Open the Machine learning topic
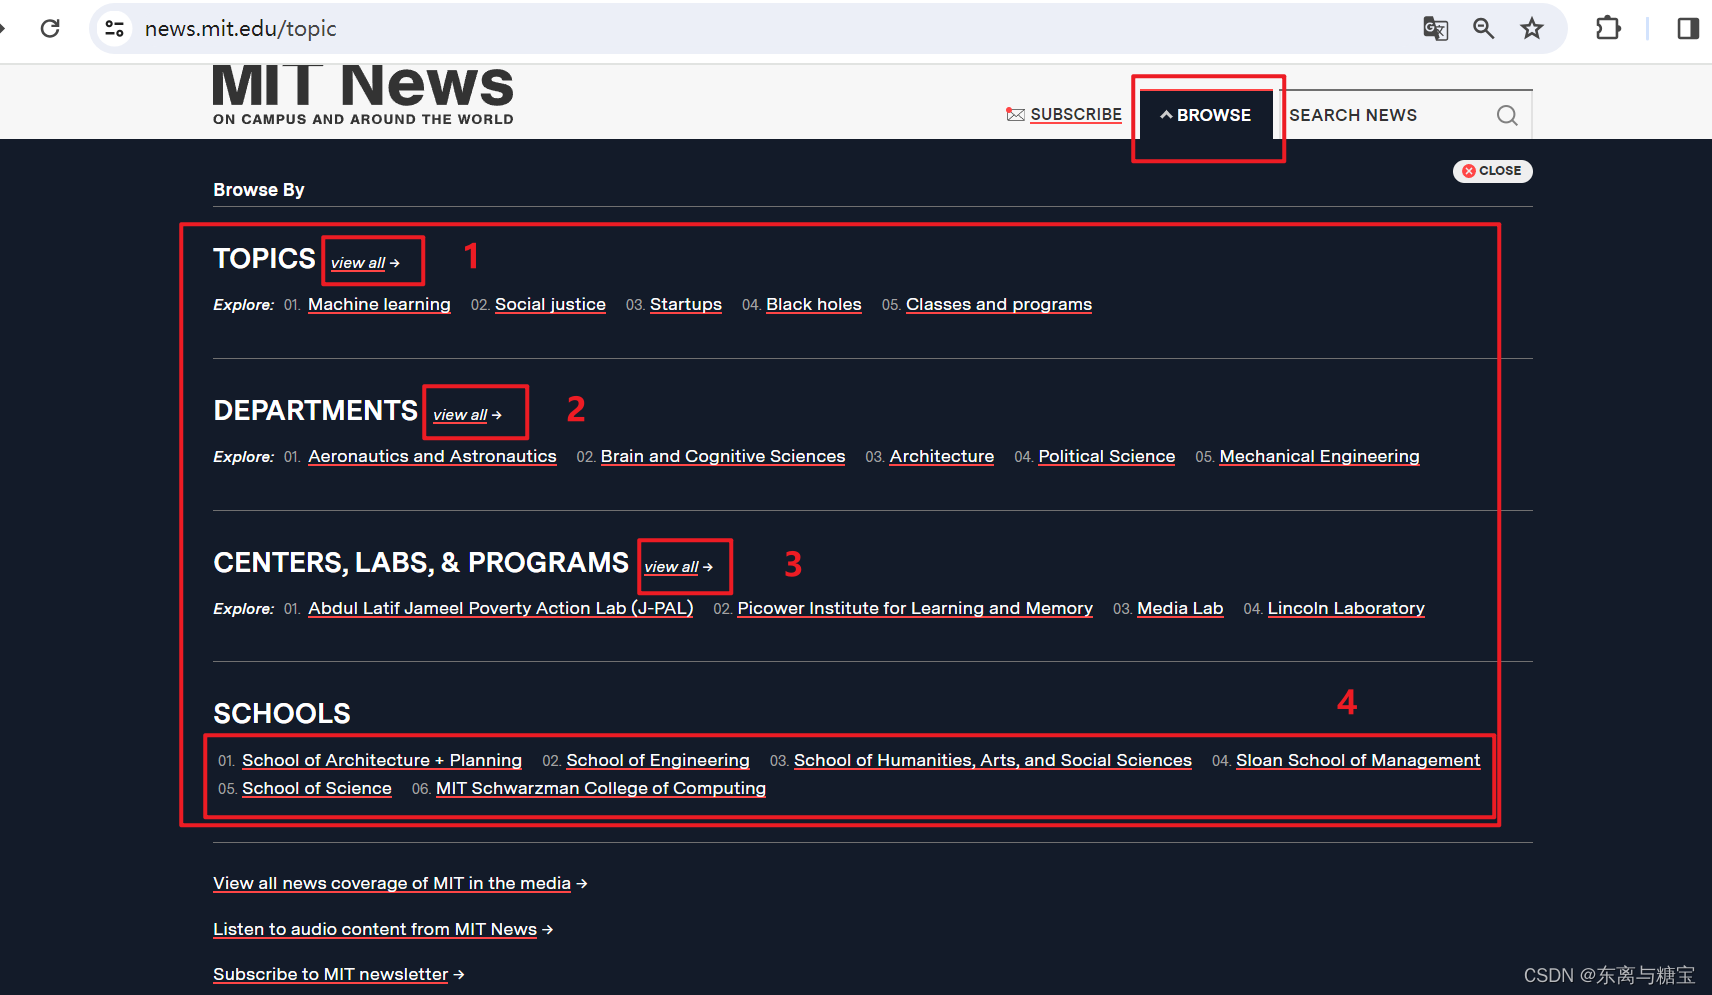This screenshot has width=1712, height=995. click(379, 304)
